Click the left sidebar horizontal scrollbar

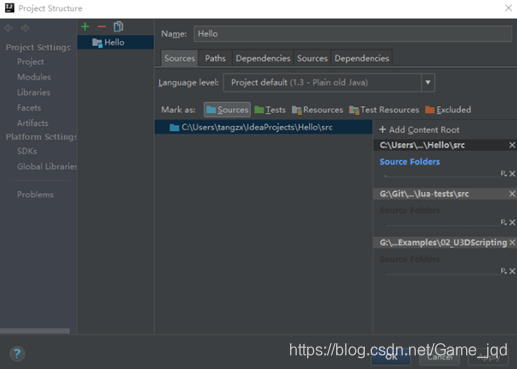35,331
